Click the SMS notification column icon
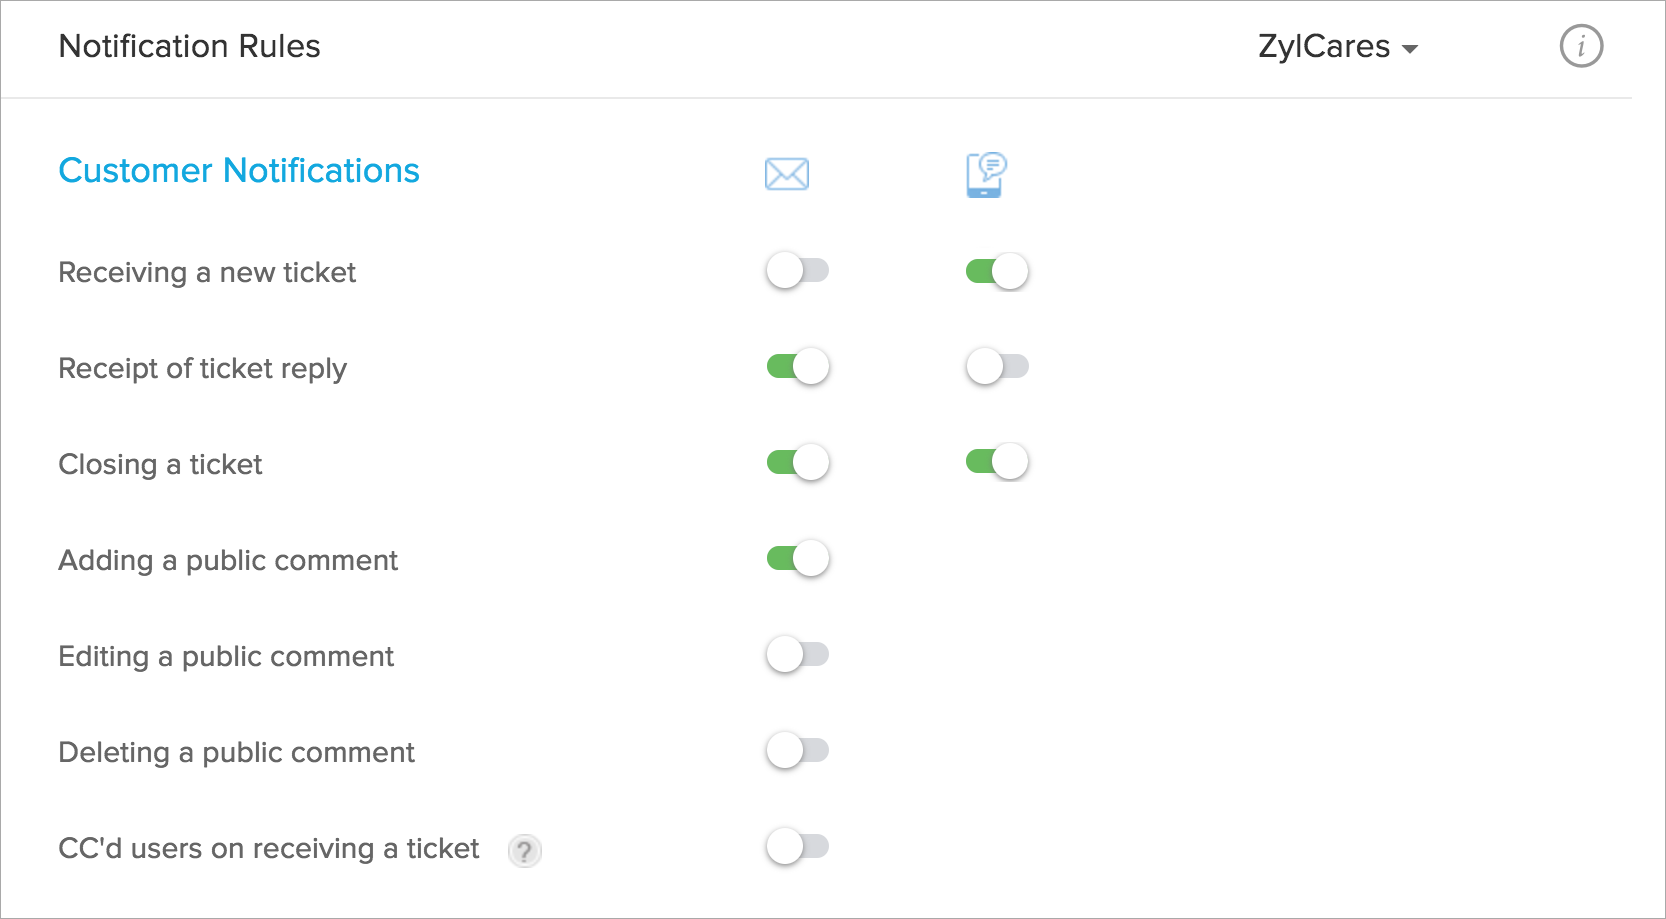 coord(986,175)
